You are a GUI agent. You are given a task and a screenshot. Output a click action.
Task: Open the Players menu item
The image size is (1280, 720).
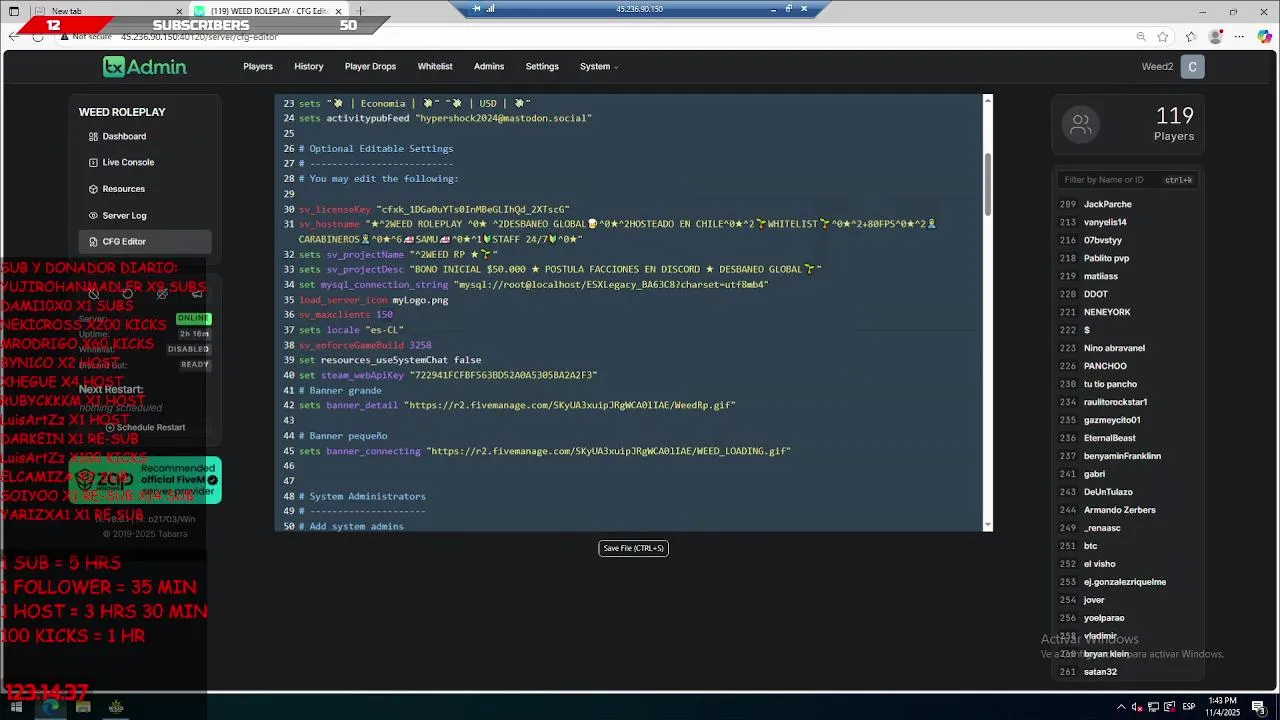(258, 67)
